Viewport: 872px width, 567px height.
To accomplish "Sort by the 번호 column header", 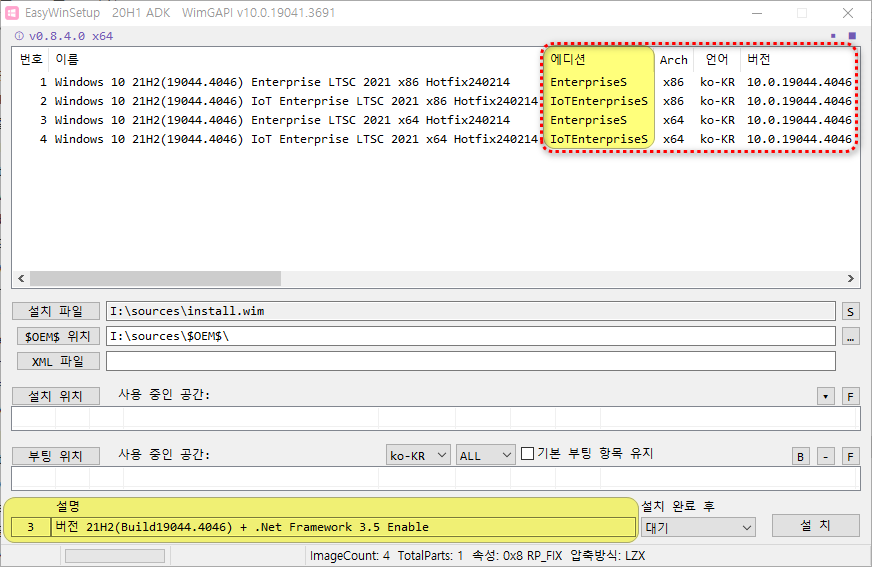I will 31,59.
